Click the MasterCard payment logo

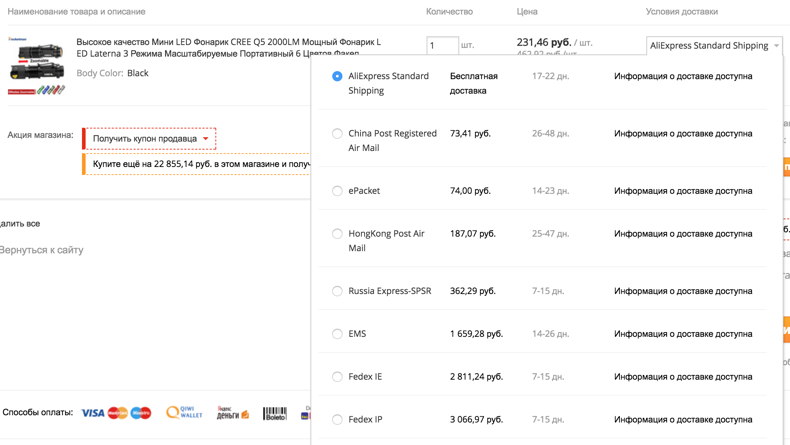coord(118,413)
